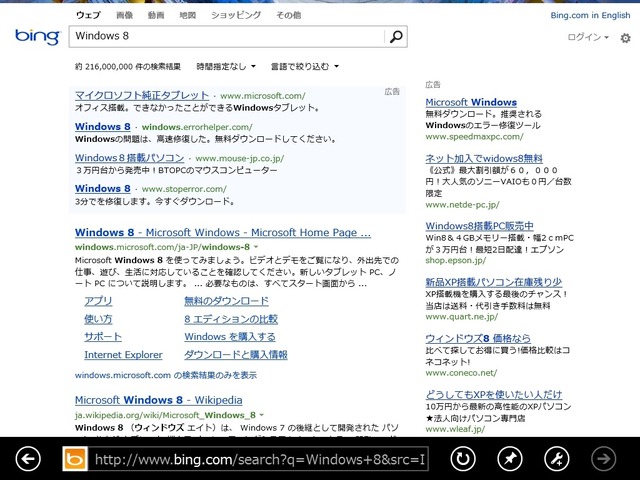Open Windows 8 stoperror.com ad link
640x480 pixels.
pos(103,188)
